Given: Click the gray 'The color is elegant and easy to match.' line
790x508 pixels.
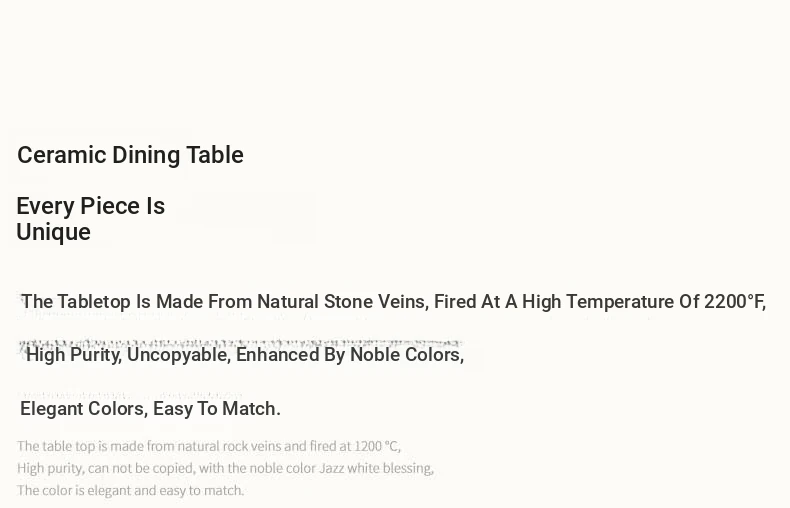Looking at the screenshot, I should [130, 490].
